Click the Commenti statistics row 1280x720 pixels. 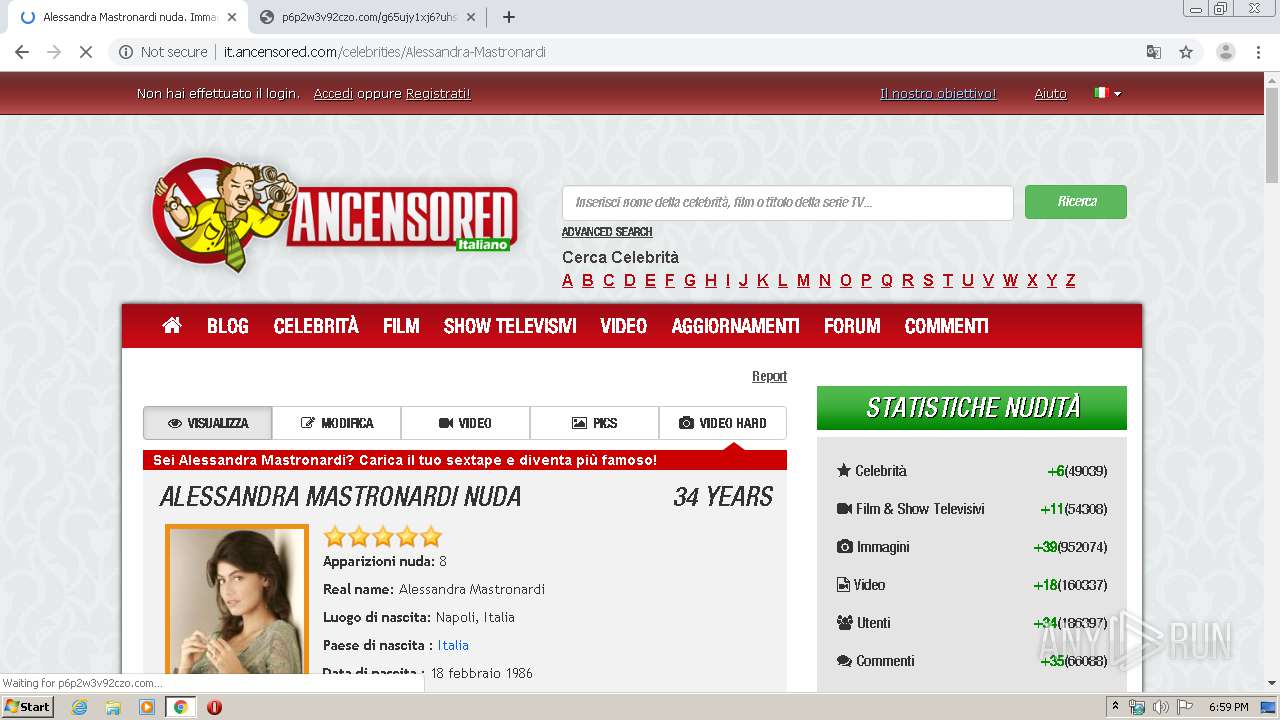972,661
